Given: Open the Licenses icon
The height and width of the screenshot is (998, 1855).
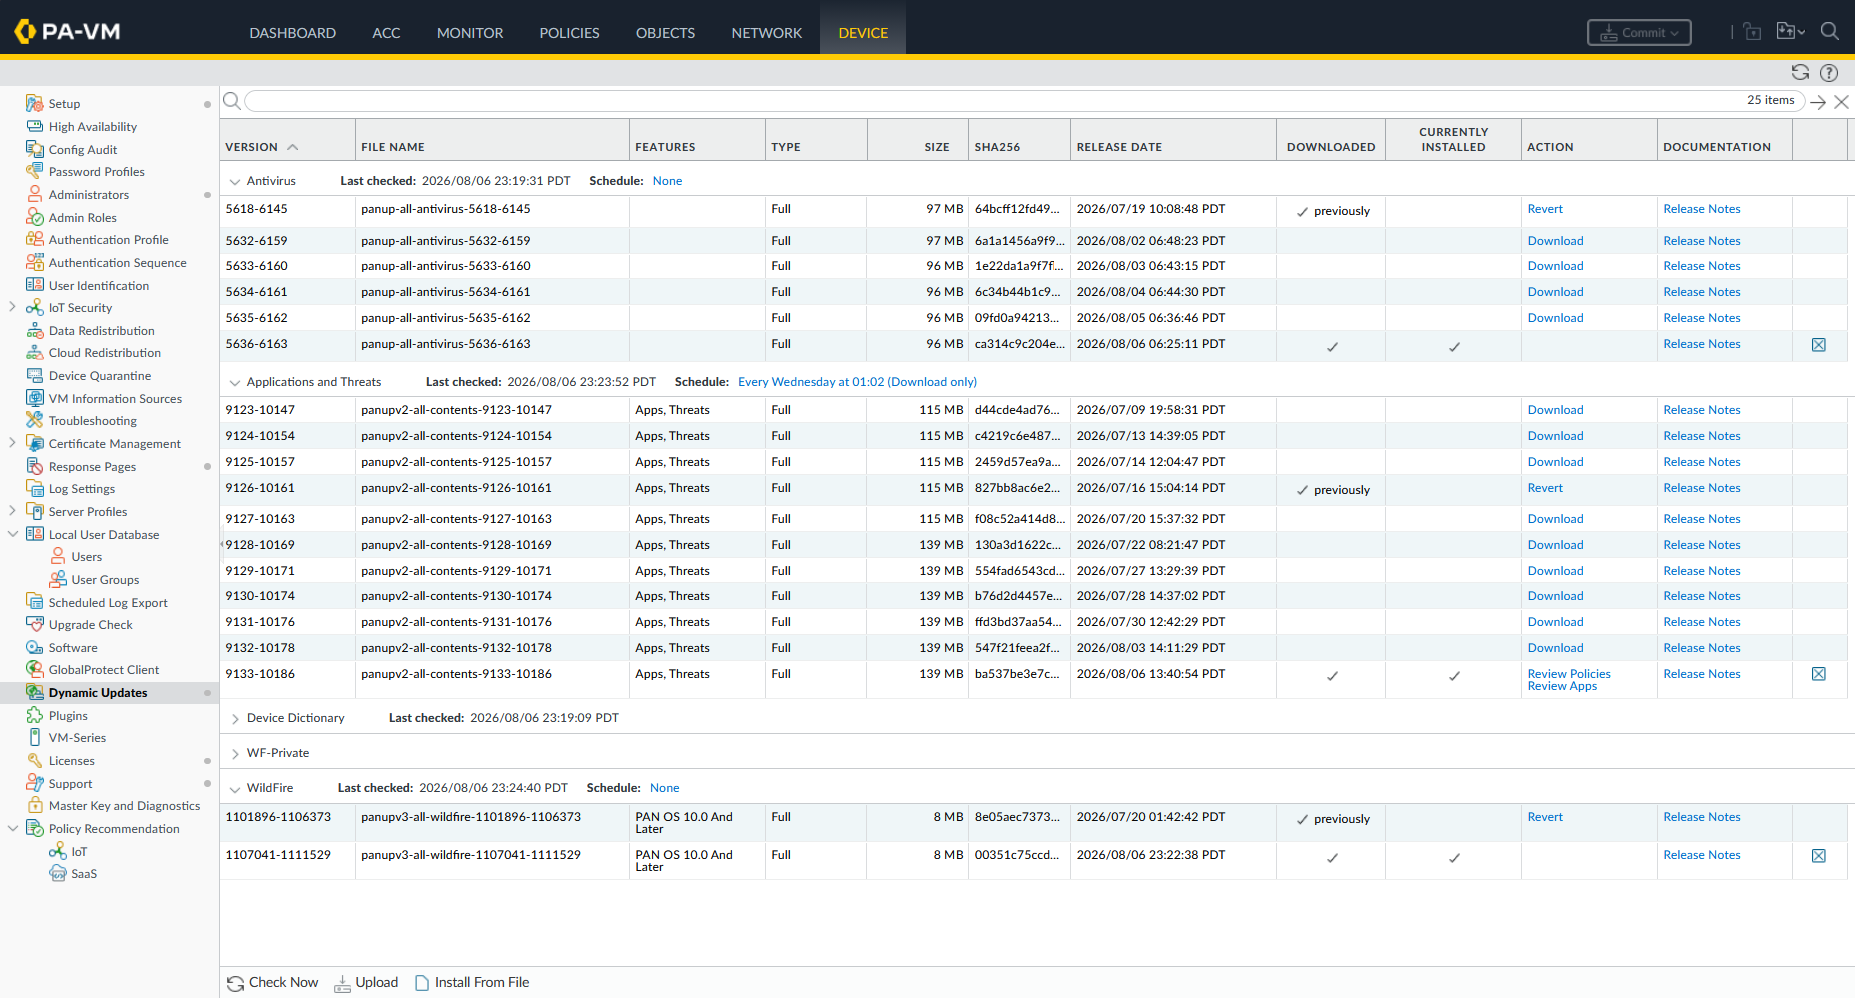Looking at the screenshot, I should pyautogui.click(x=35, y=761).
